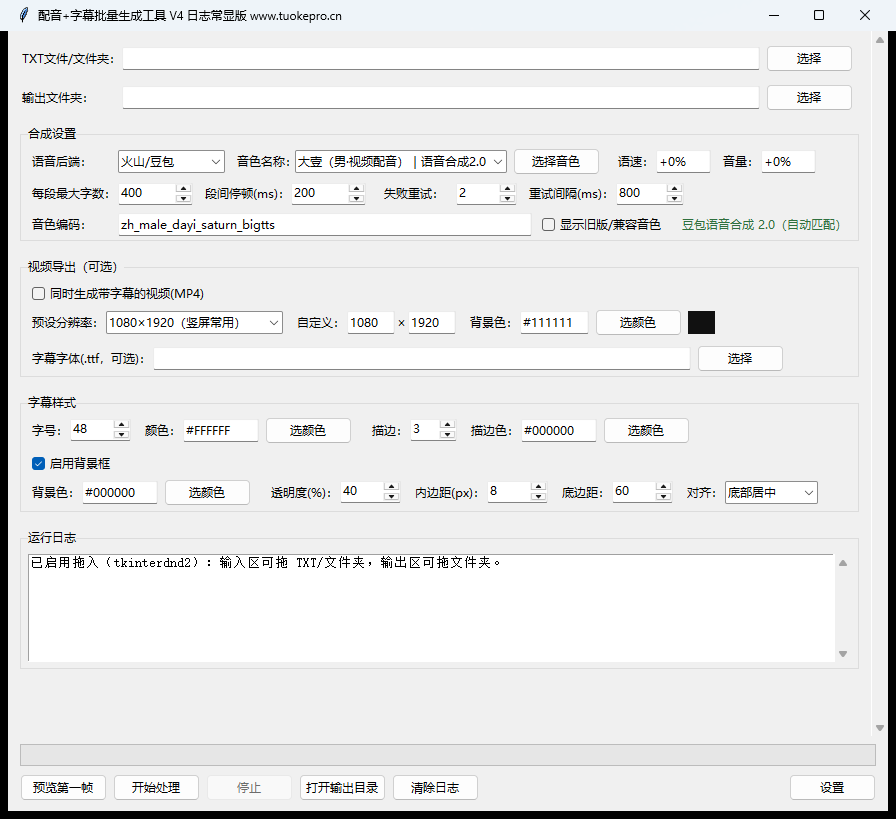Increase 每段最大字数 with up arrow
This screenshot has height=819, width=896.
pos(183,188)
